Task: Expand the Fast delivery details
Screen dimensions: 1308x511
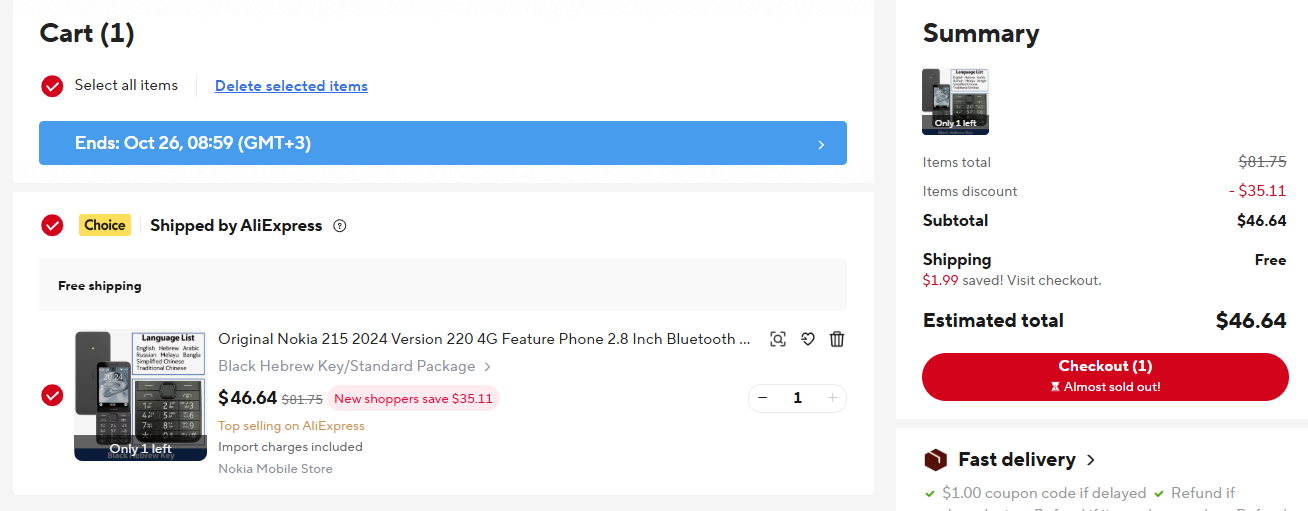Action: tap(1091, 460)
